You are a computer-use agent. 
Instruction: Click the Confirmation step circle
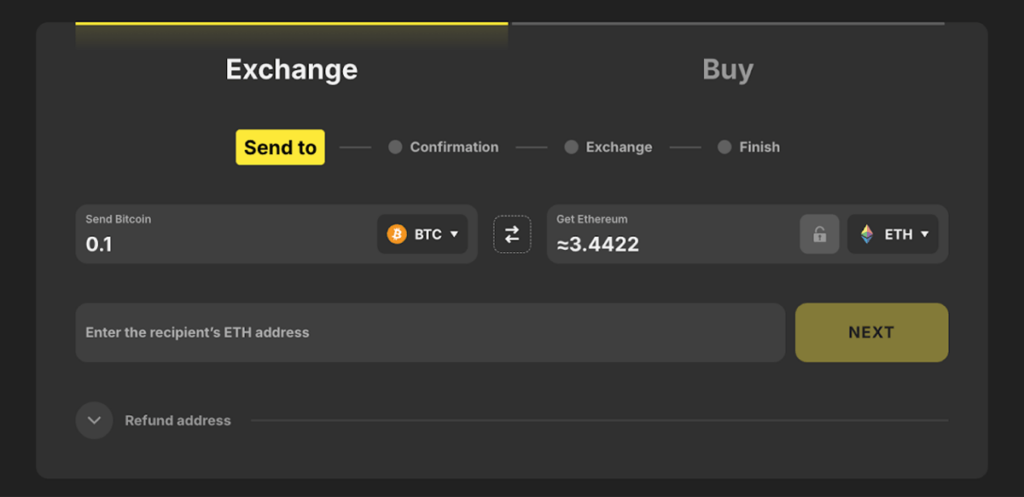[395, 147]
